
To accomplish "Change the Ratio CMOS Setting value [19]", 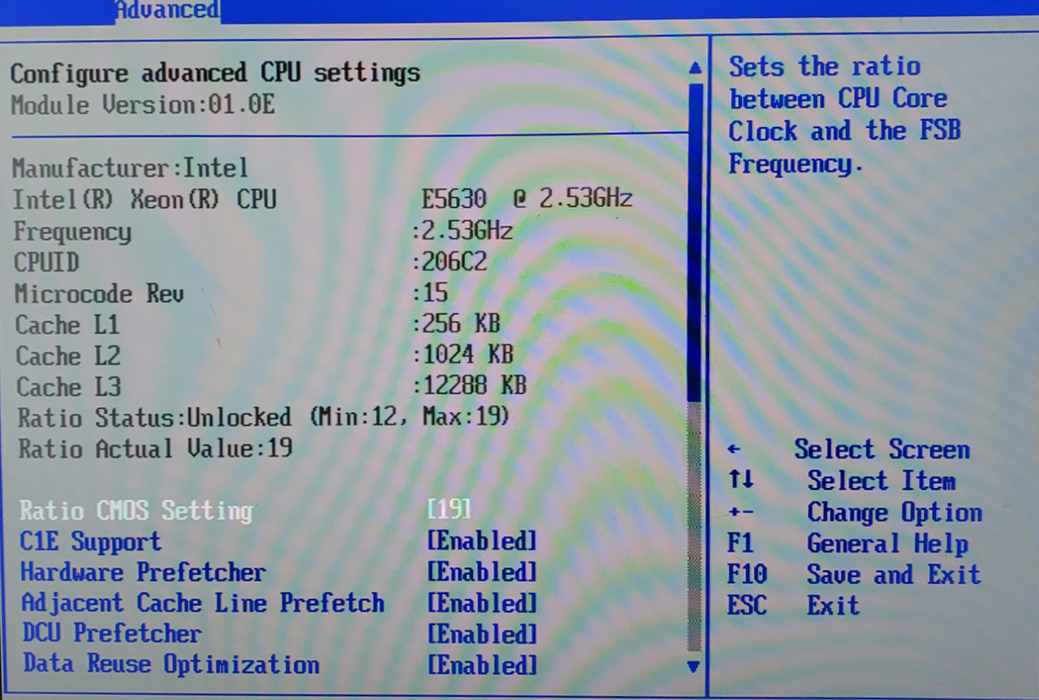I will [449, 509].
